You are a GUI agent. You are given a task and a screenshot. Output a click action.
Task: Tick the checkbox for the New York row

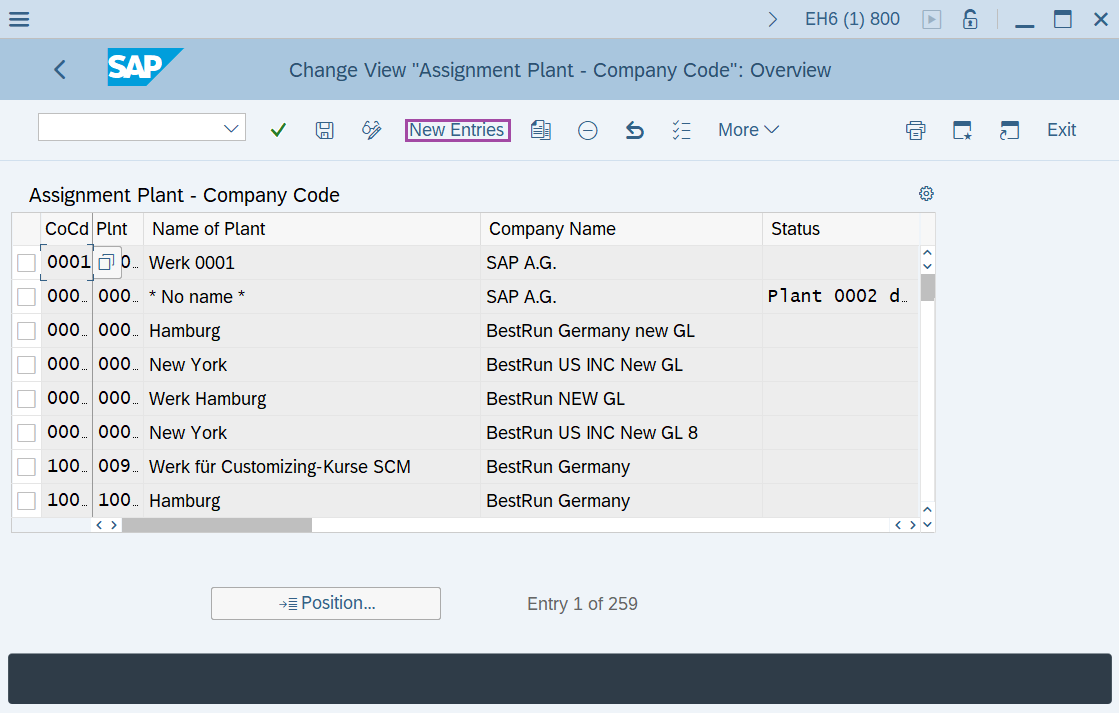(26, 364)
